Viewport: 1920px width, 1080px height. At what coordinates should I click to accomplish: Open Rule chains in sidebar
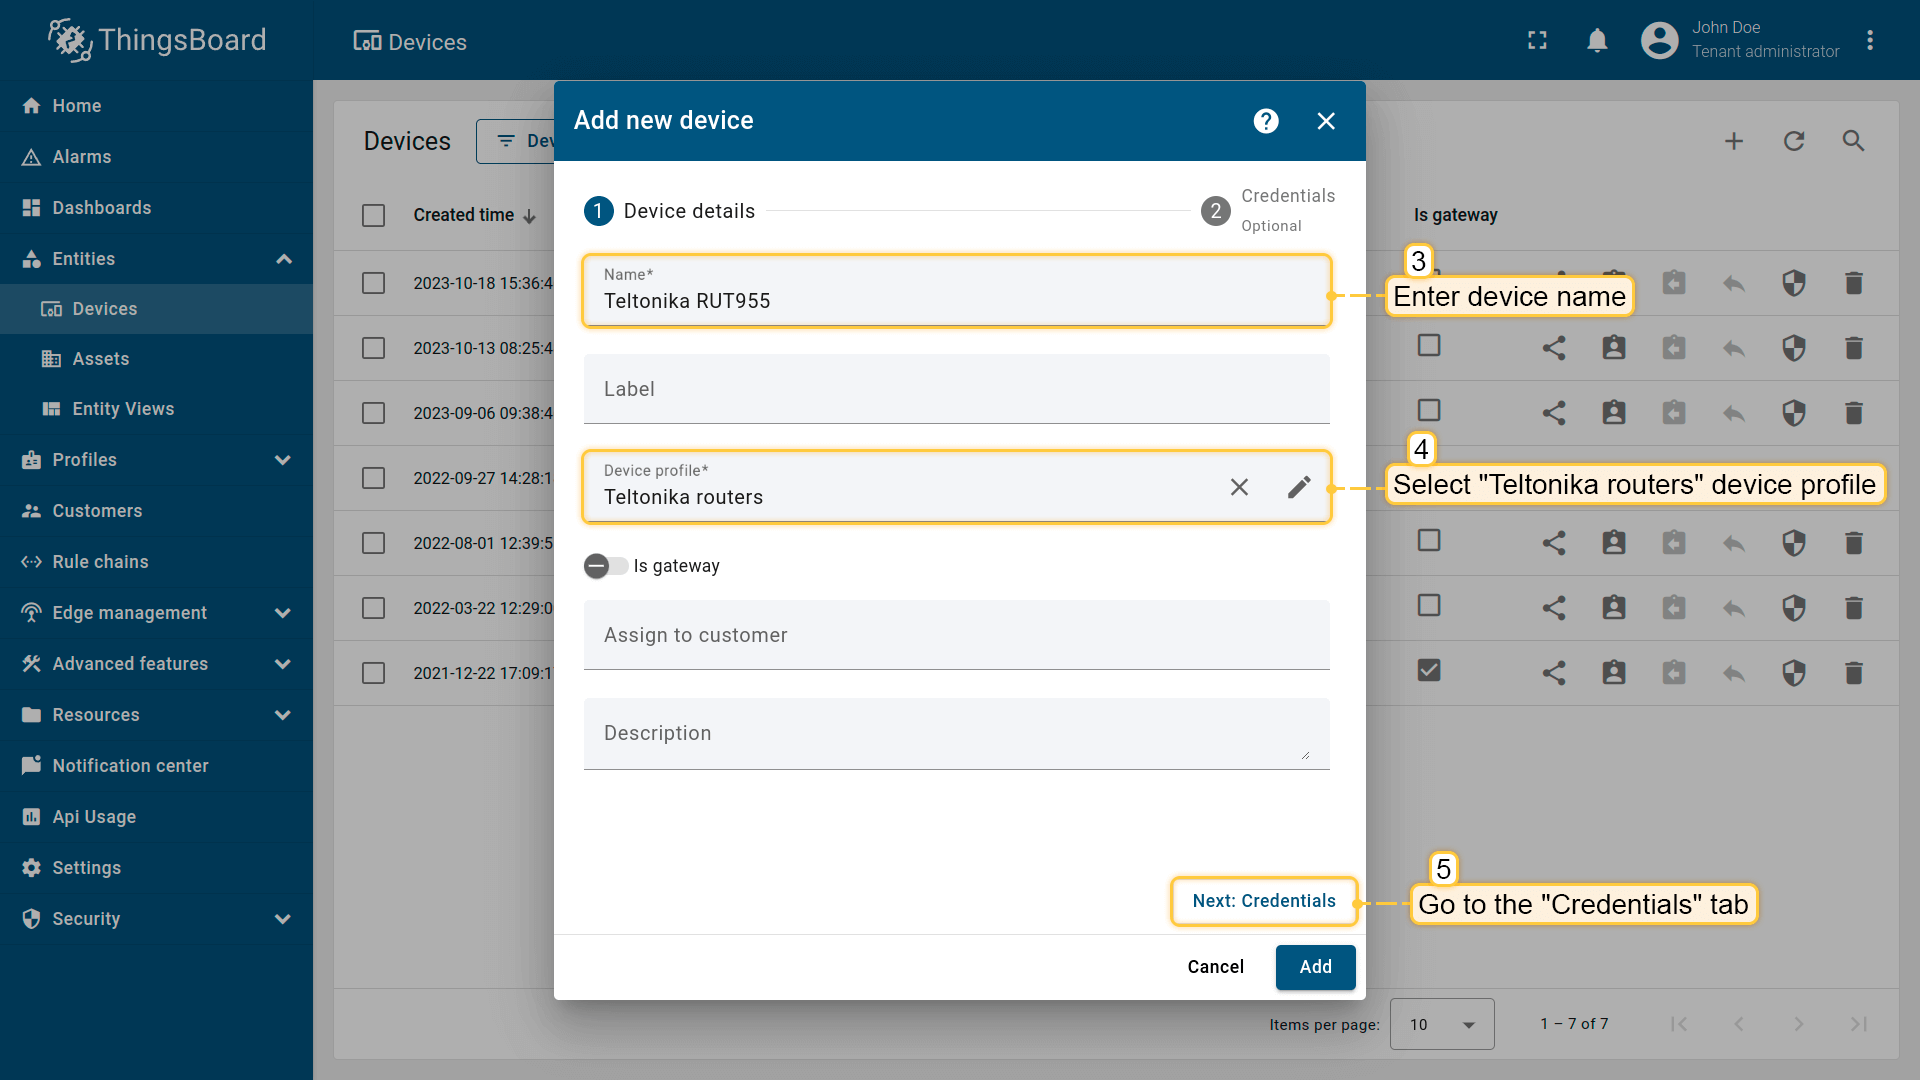pyautogui.click(x=100, y=562)
